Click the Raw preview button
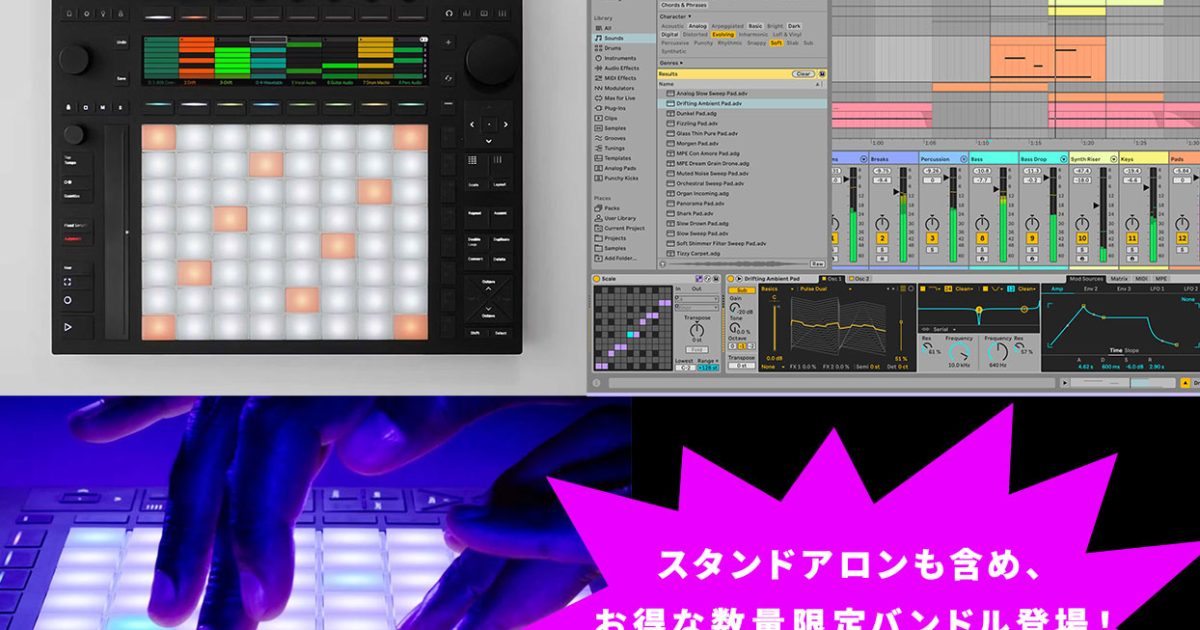Image resolution: width=1200 pixels, height=630 pixels. coord(817,263)
